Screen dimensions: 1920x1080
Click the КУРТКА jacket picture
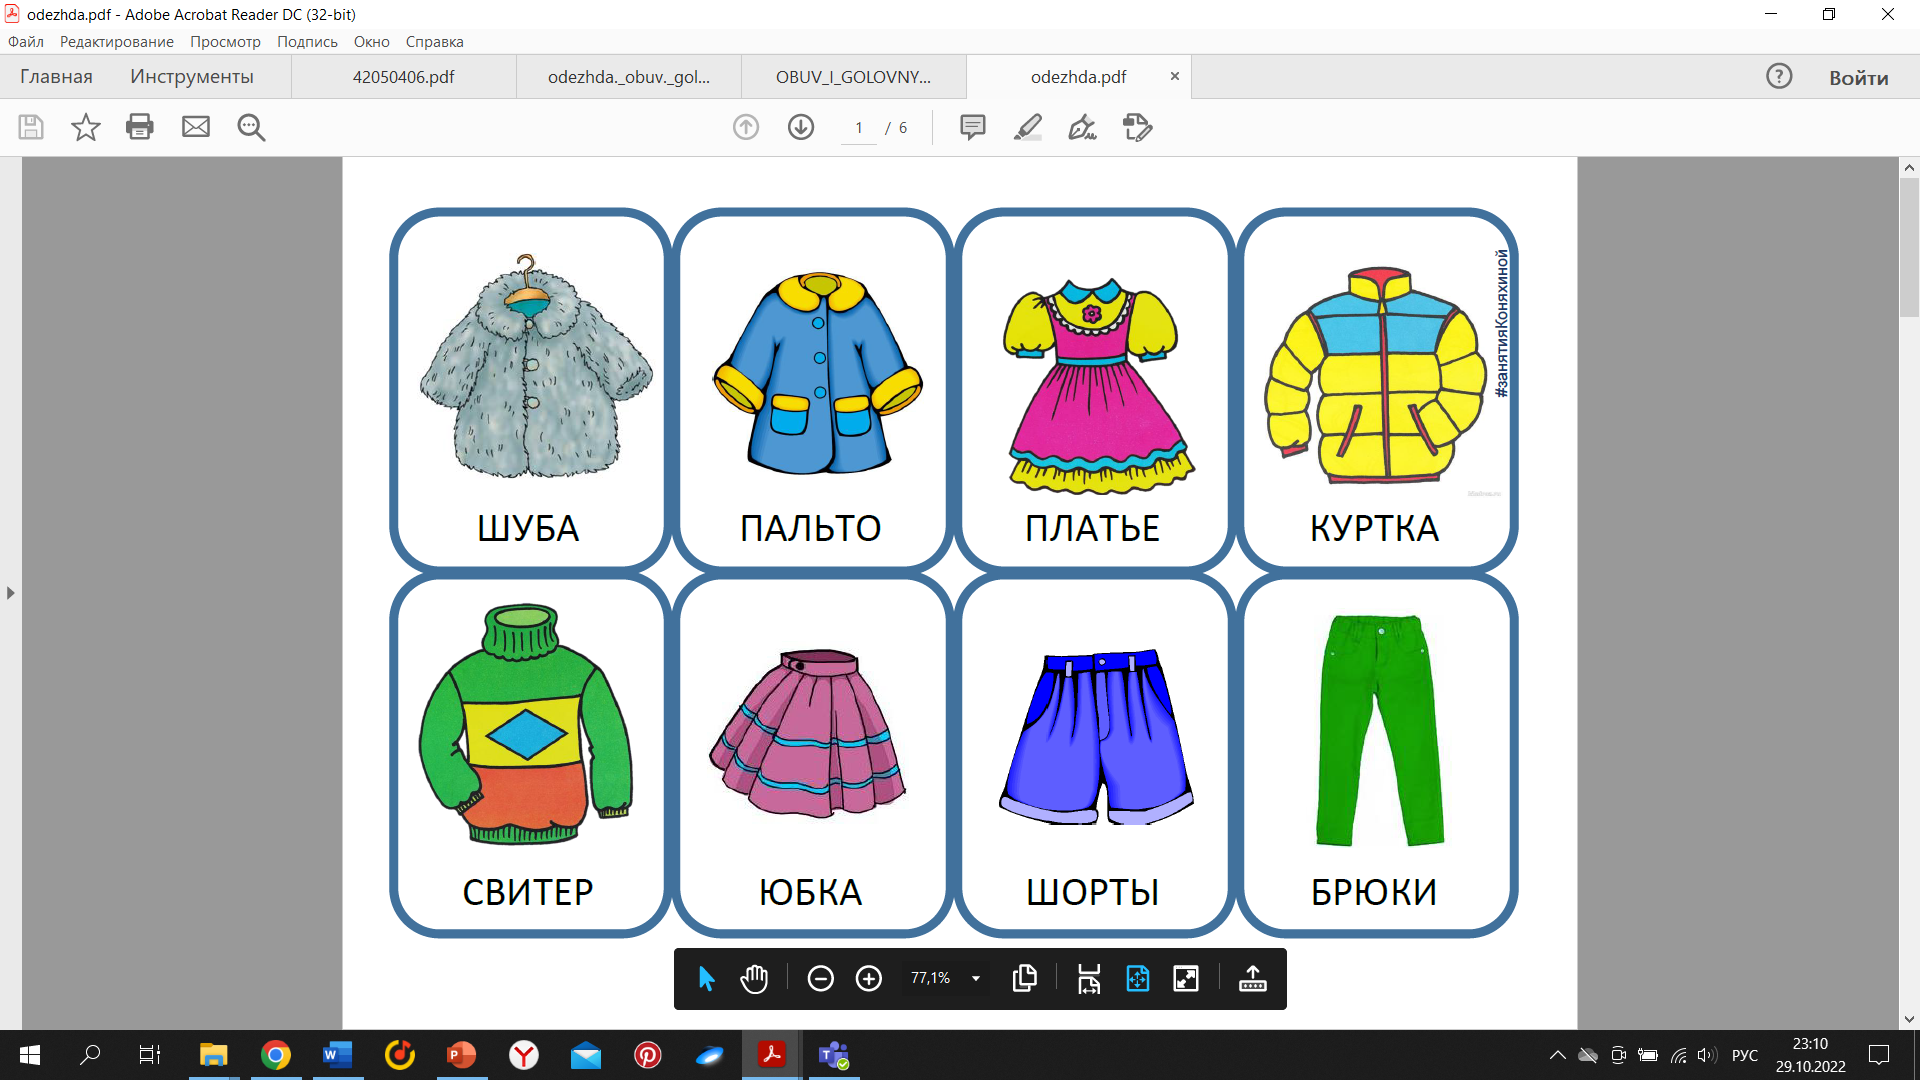1375,375
